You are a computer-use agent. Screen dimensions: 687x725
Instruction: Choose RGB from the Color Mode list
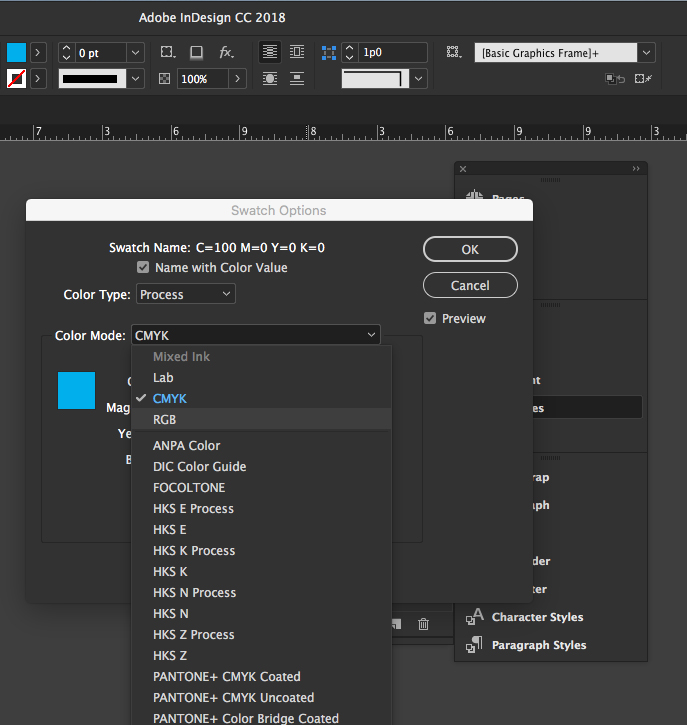coord(262,419)
